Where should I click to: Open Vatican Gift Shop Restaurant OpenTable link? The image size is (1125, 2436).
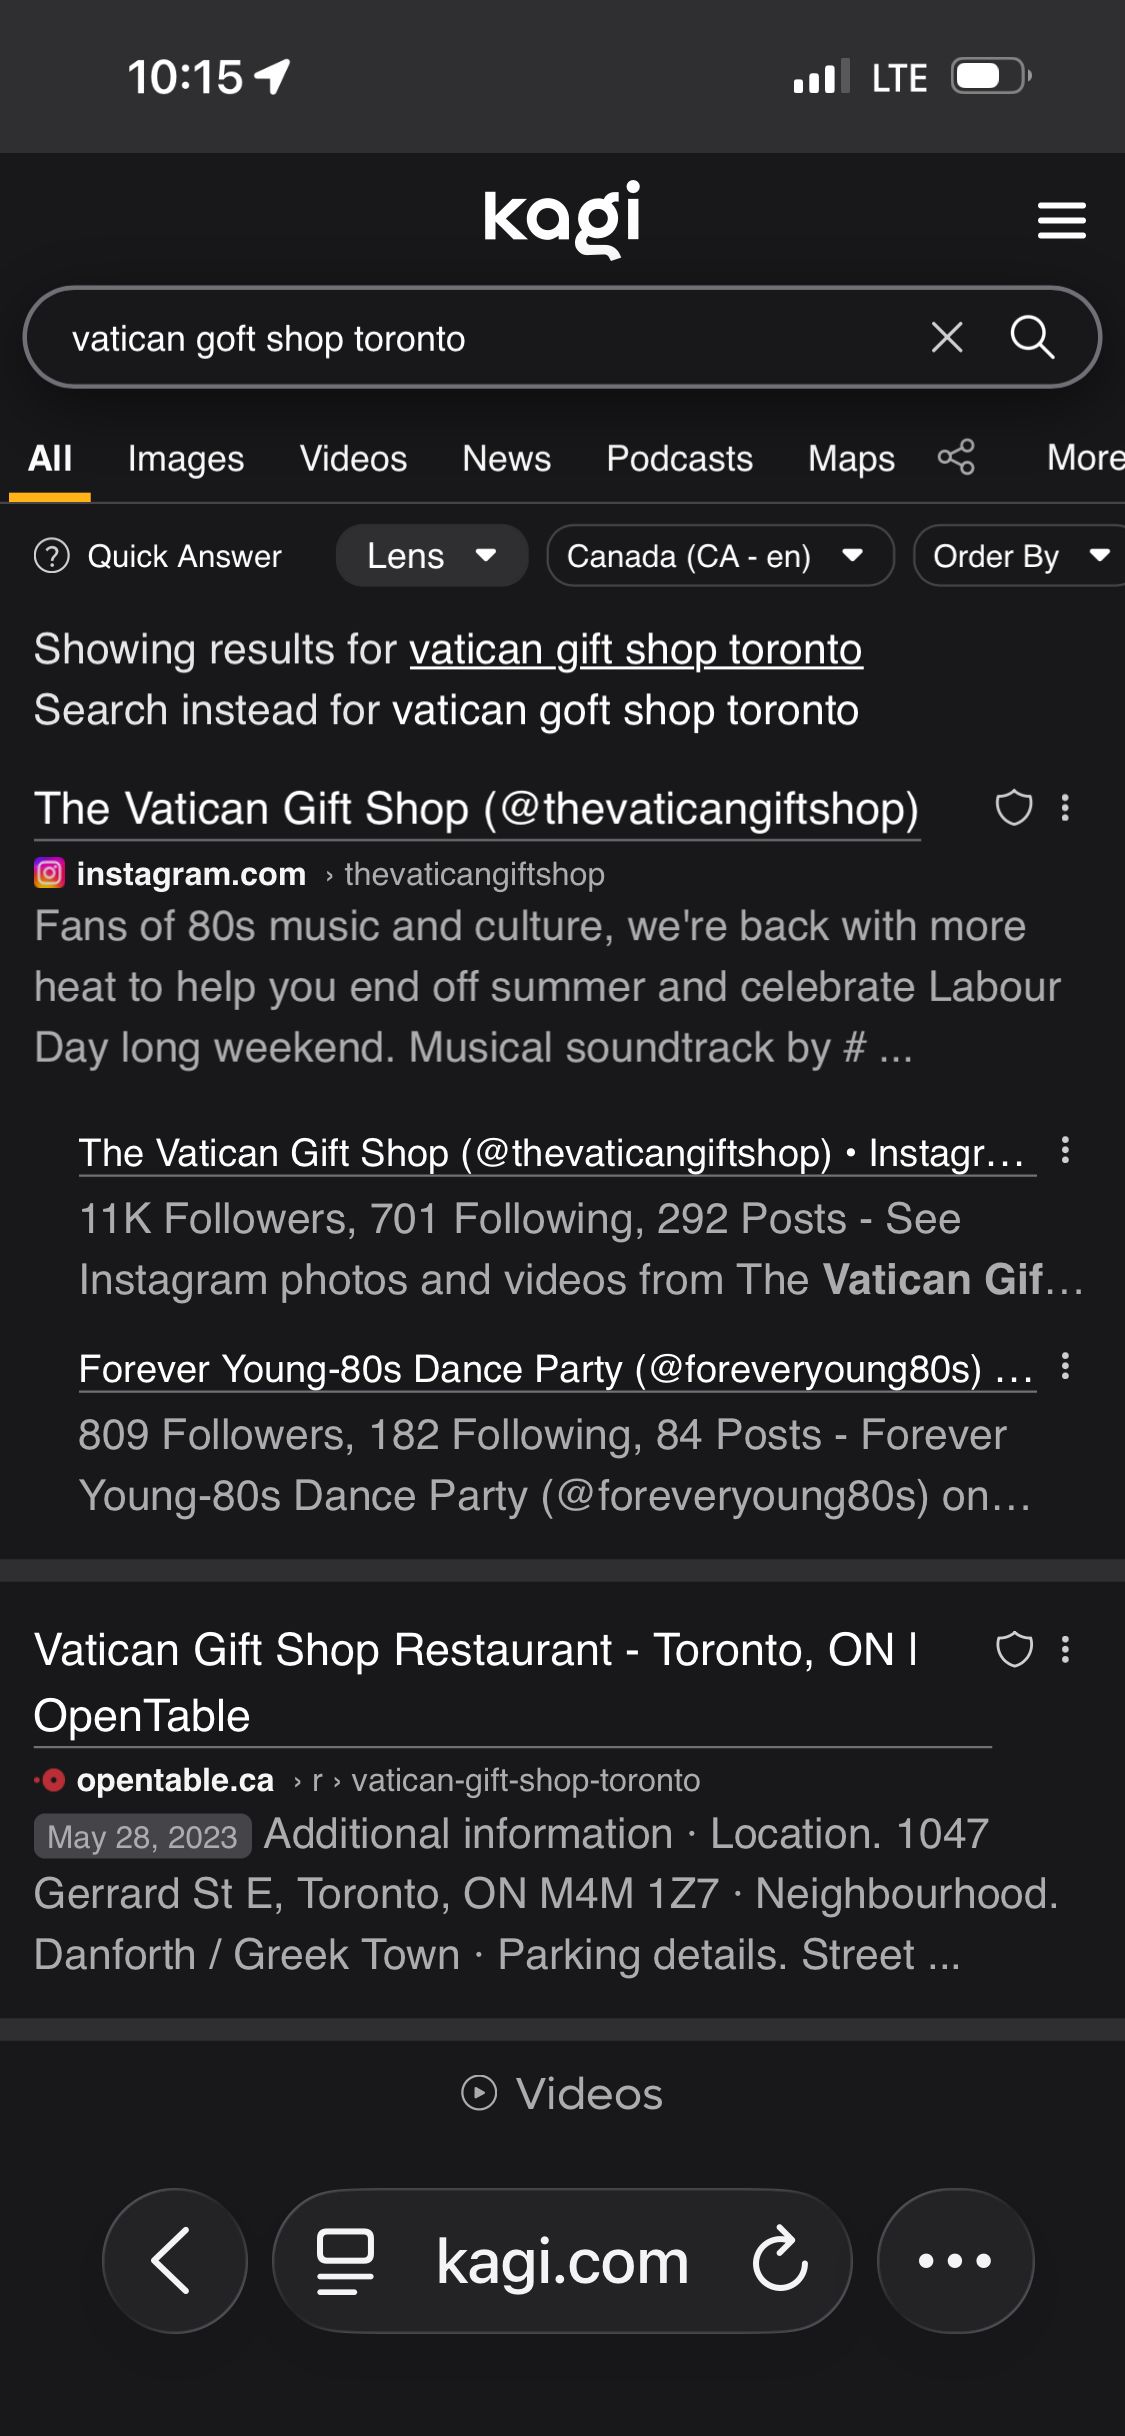coord(476,1682)
